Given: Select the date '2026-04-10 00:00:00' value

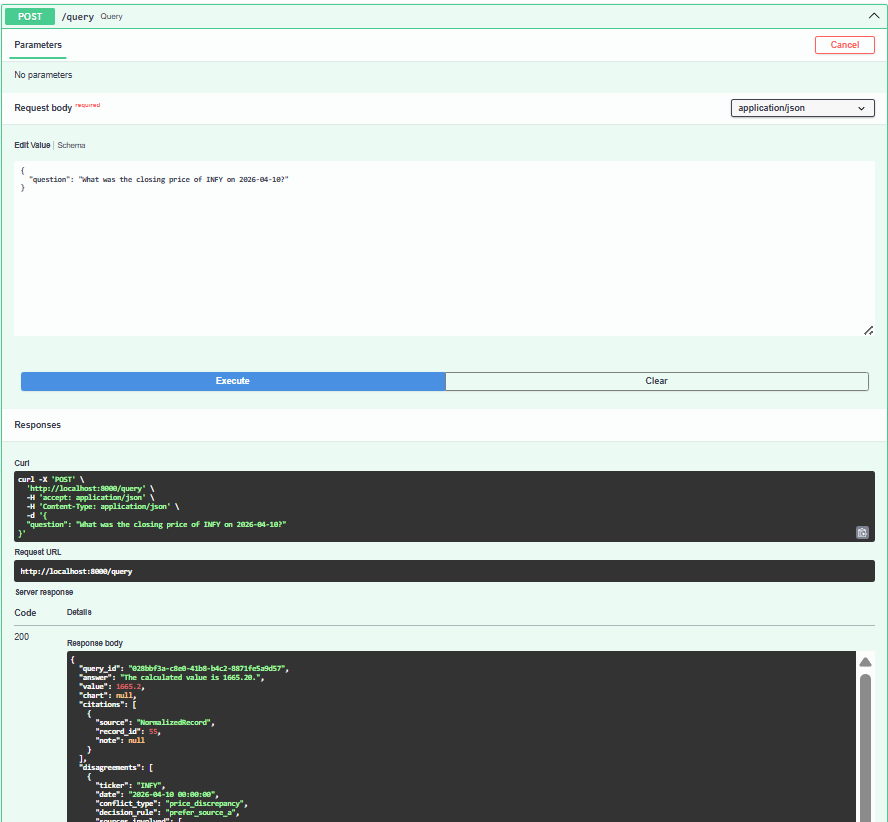Looking at the screenshot, I should coord(173,794).
